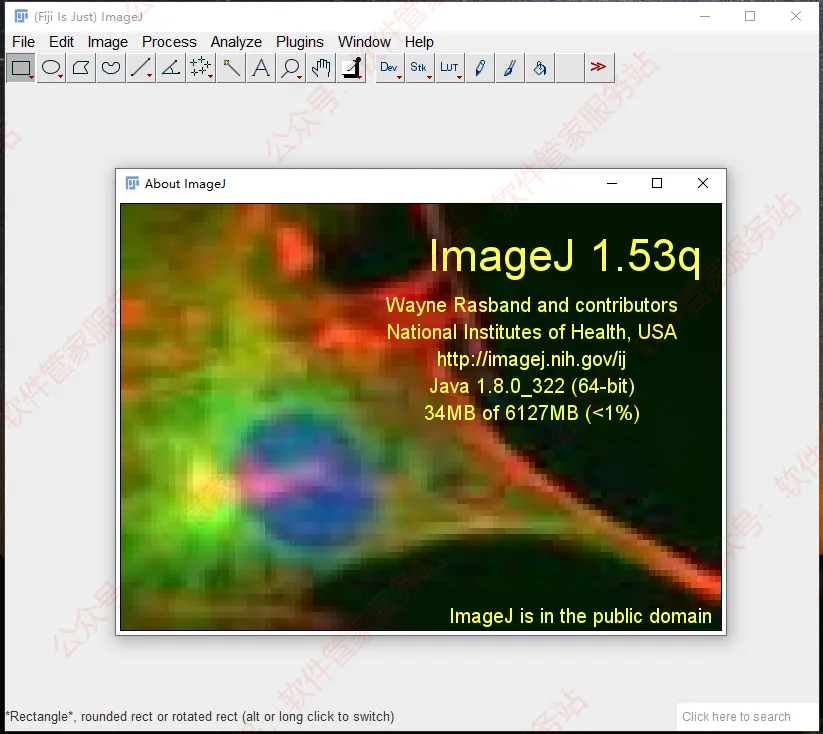Select the Angle tool
823x734 pixels.
coord(171,68)
